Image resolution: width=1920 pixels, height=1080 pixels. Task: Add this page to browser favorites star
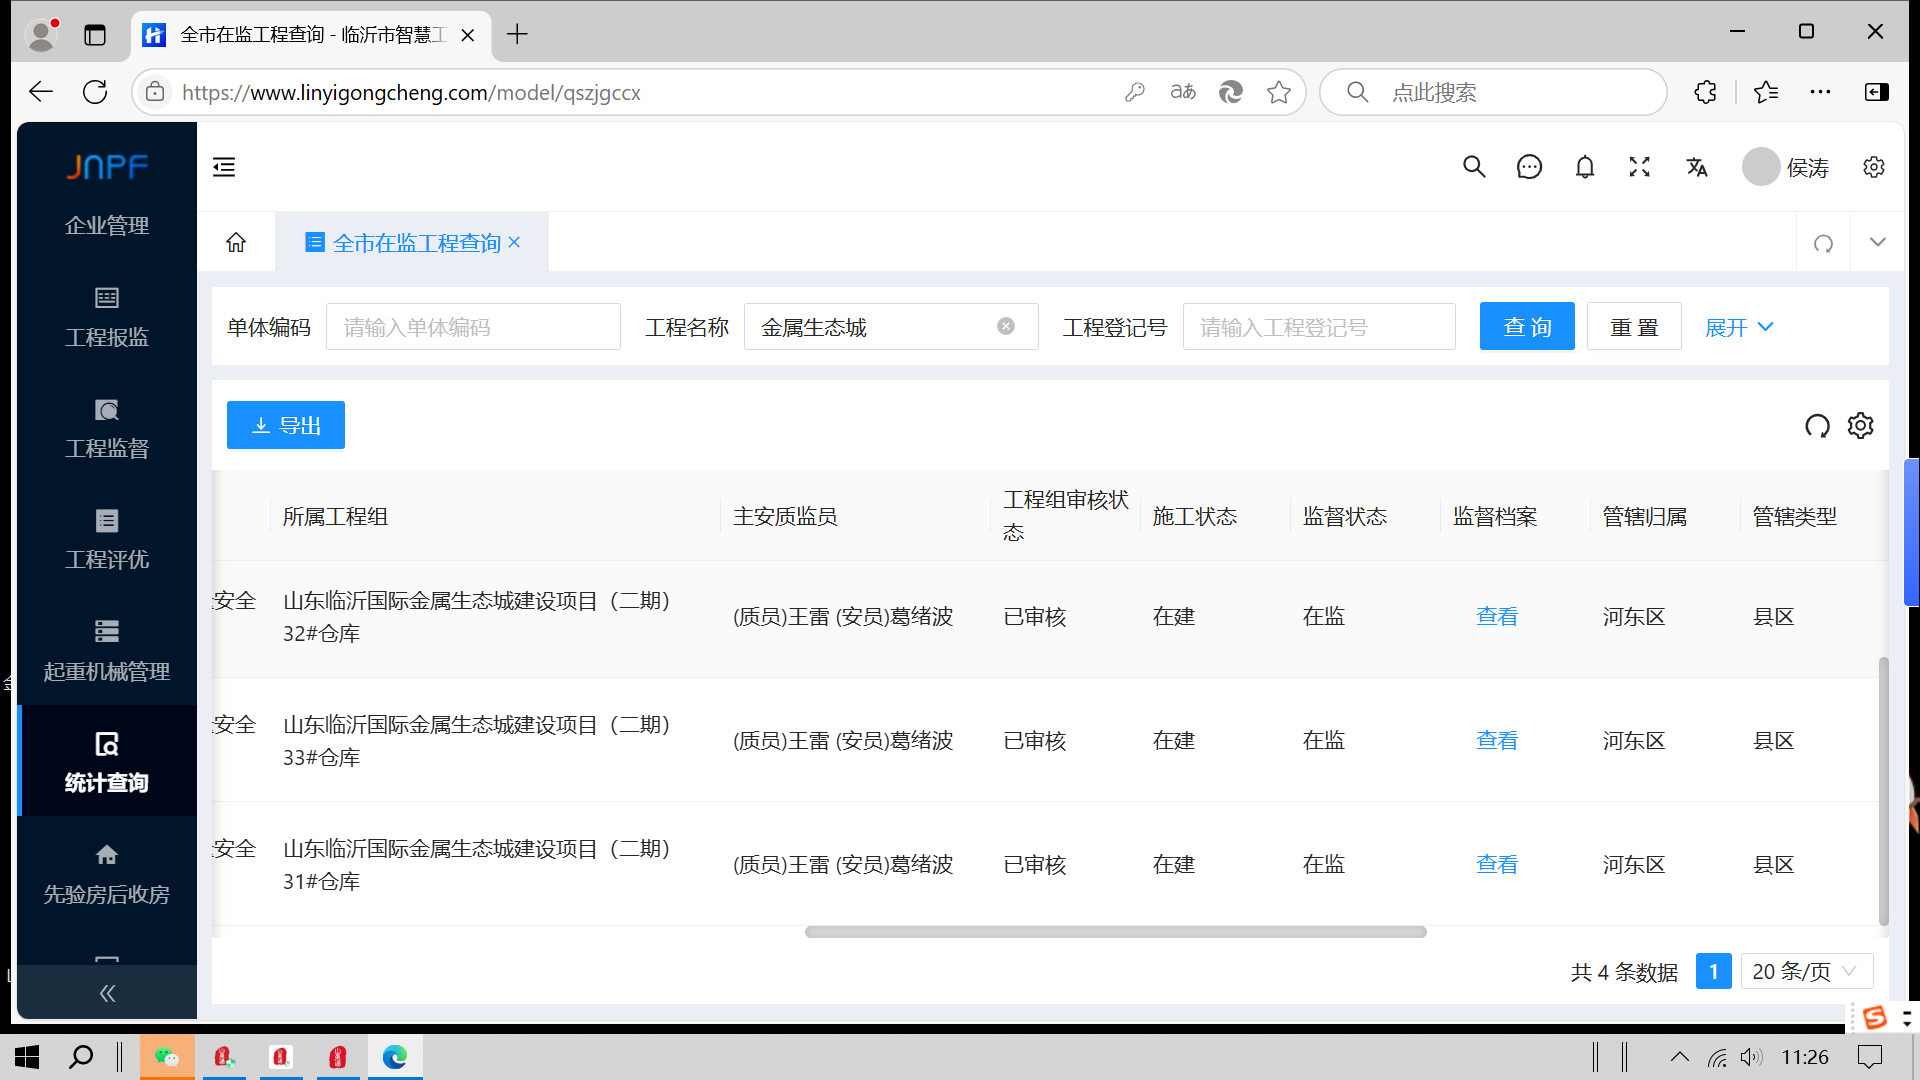[x=1279, y=92]
